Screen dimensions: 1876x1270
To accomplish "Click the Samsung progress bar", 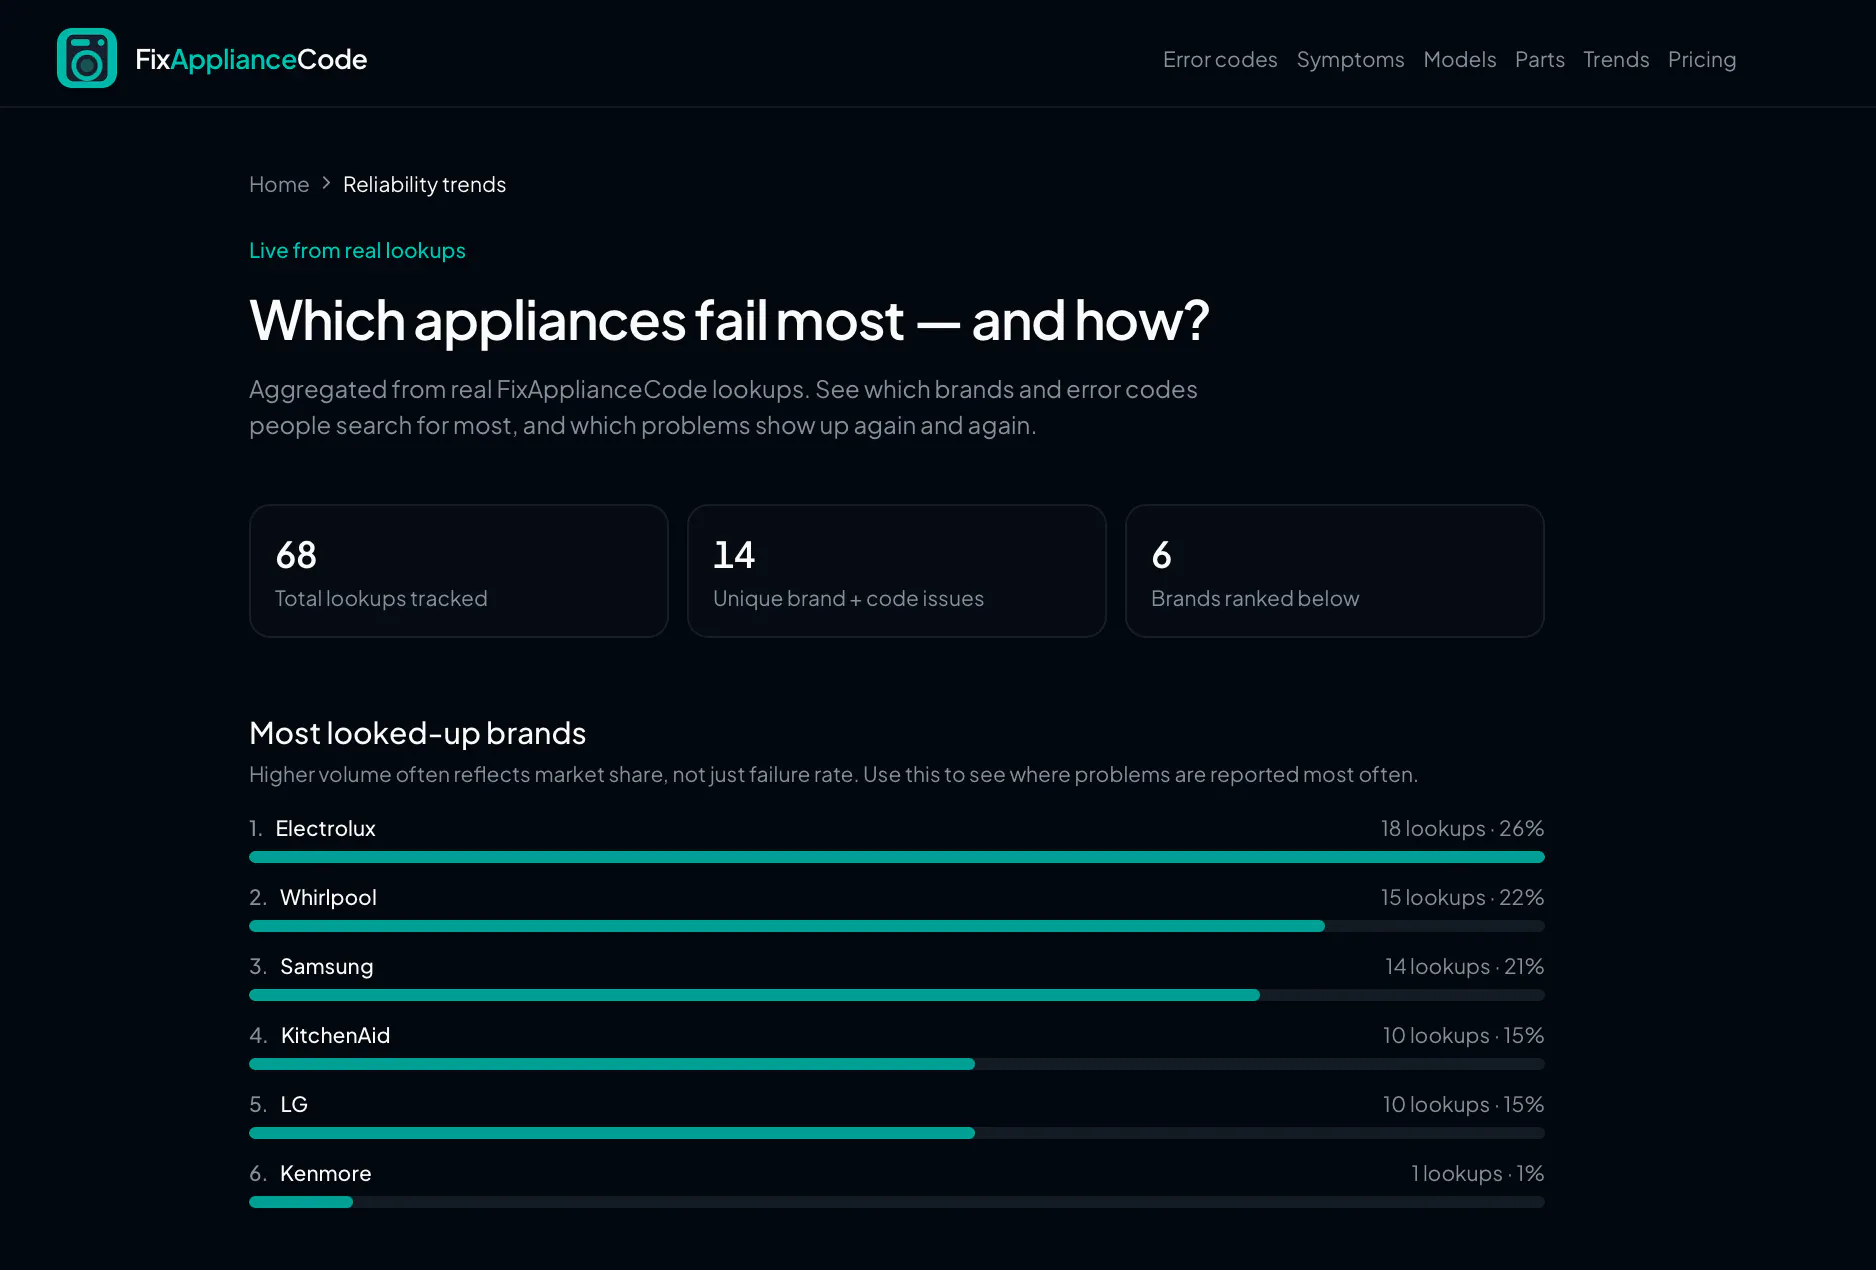I will click(x=897, y=995).
